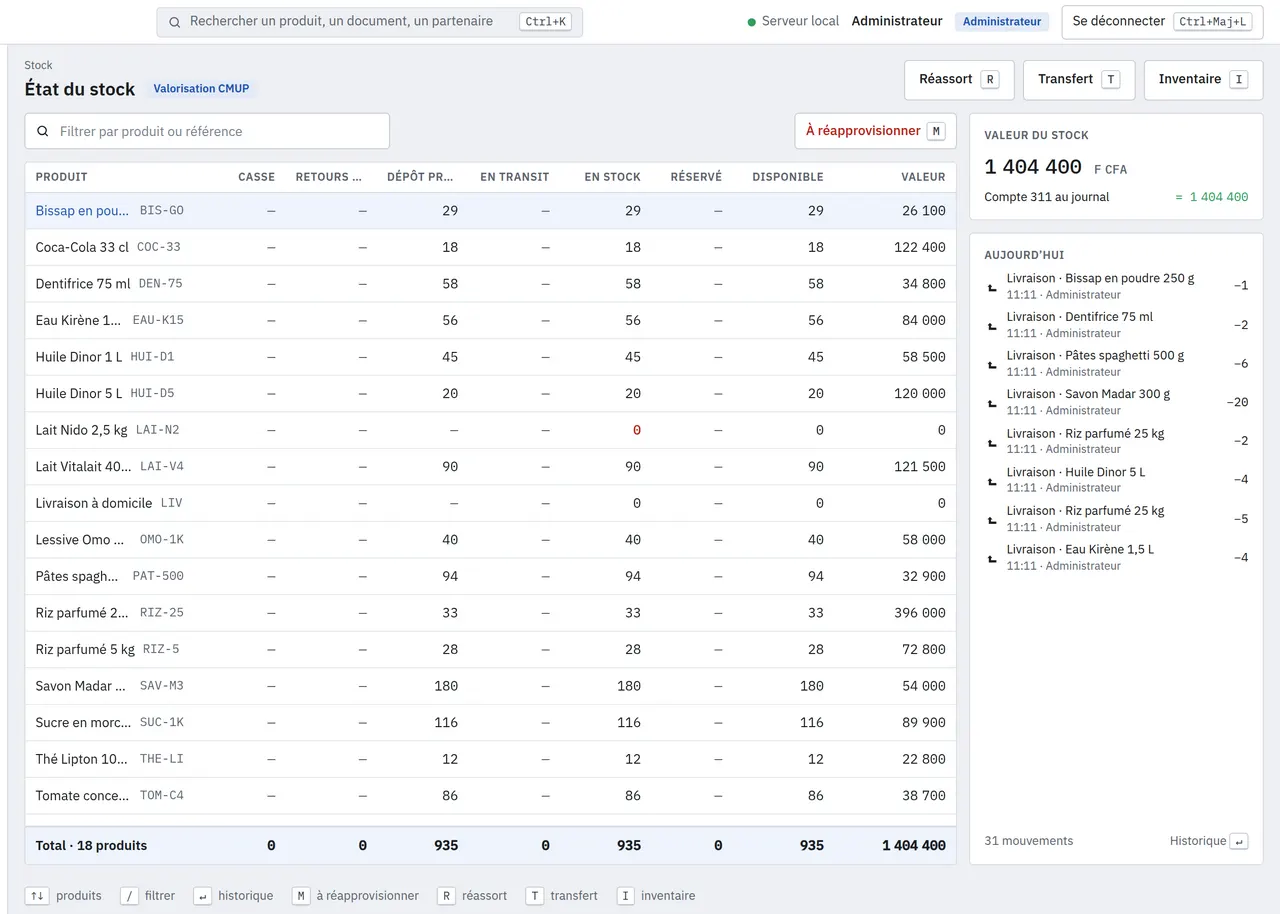This screenshot has height=914, width=1280.
Task: Select the Huile Dinor 5 L row
Action: pos(490,393)
